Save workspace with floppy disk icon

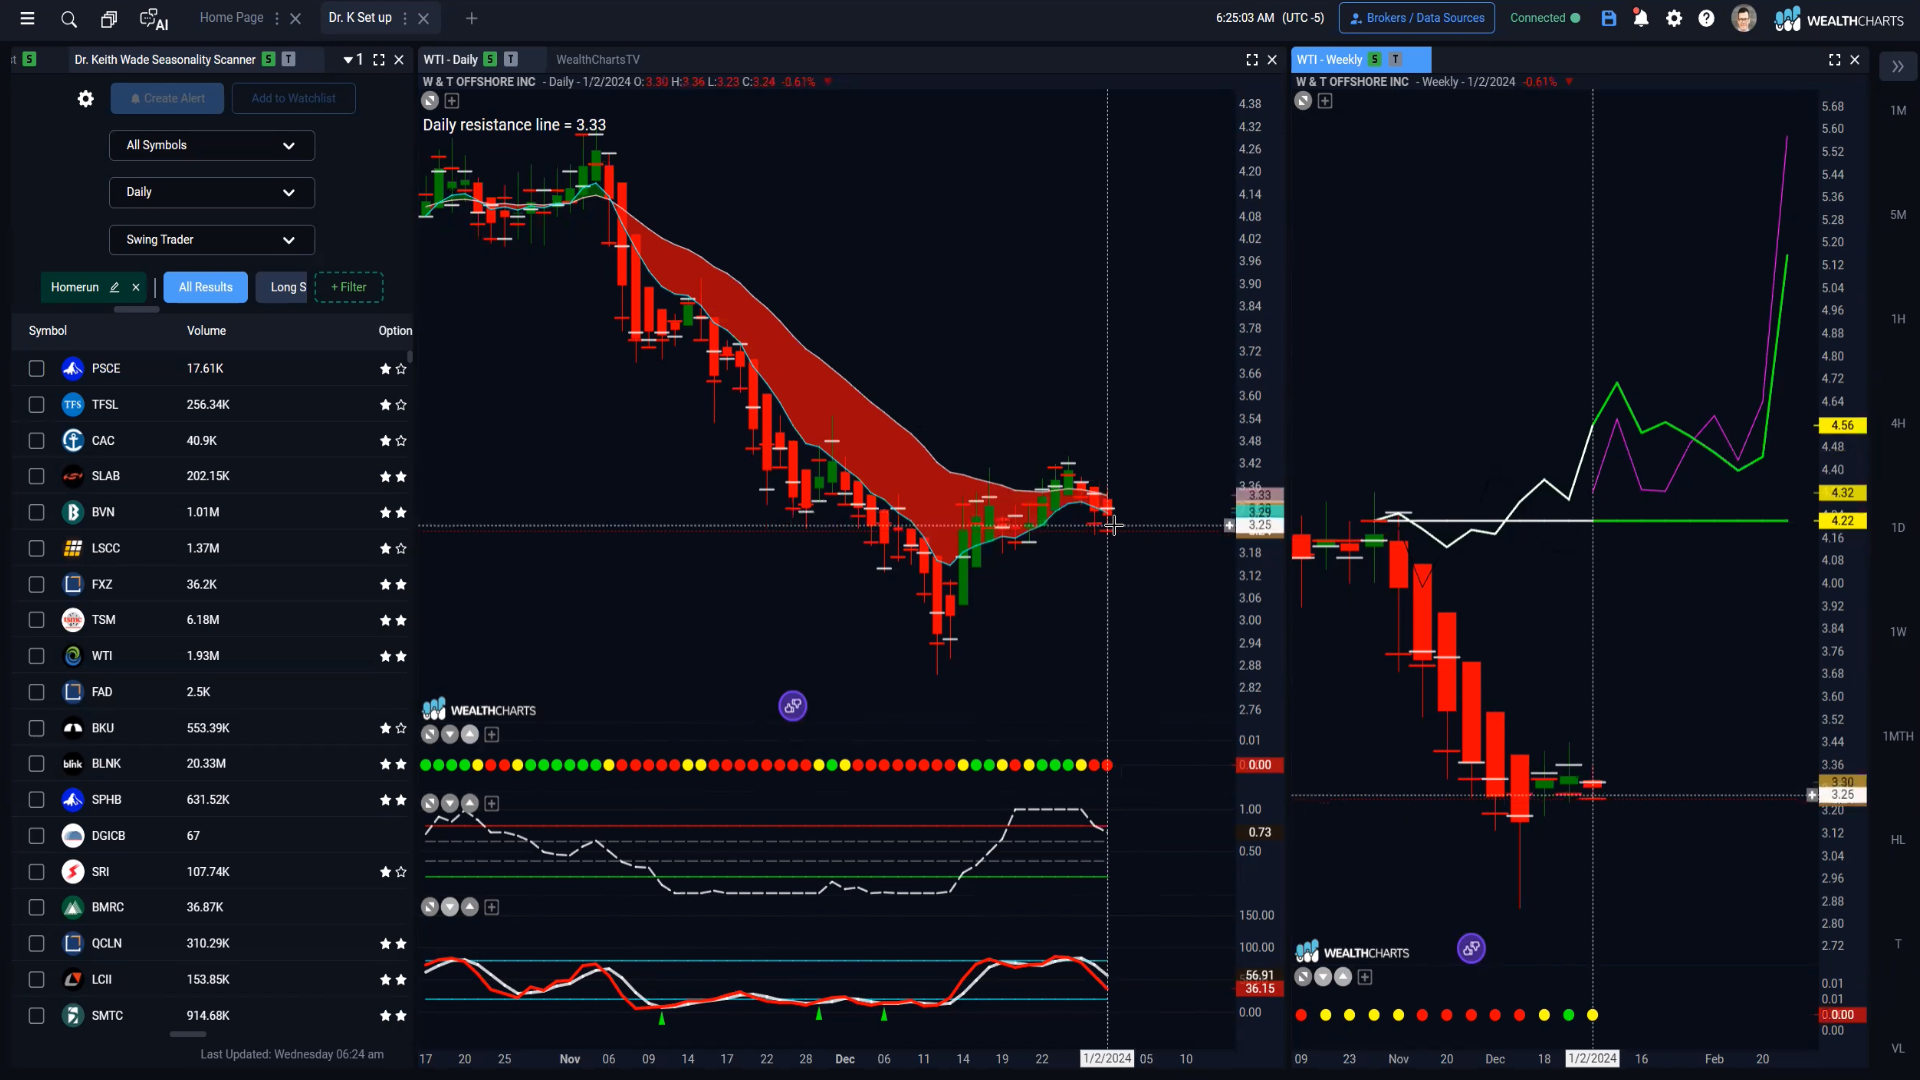pos(1608,18)
